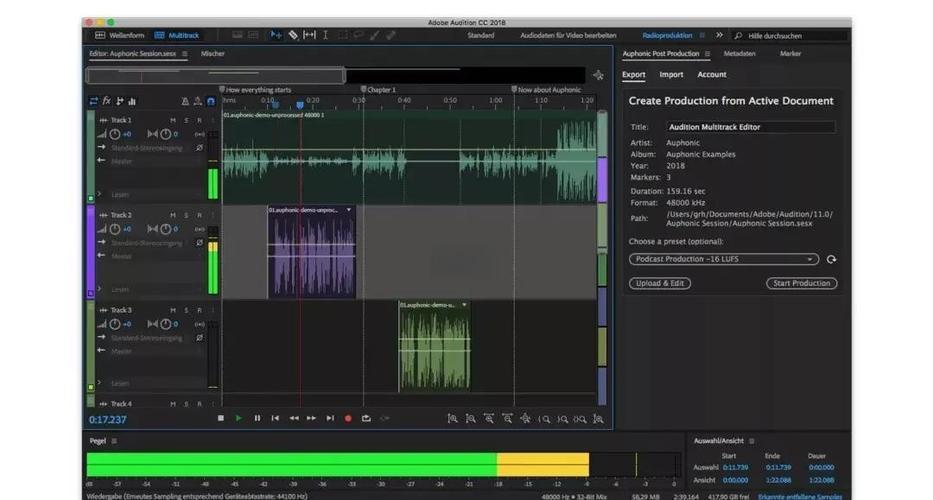Solo Track 3 with S button
Image resolution: width=933 pixels, height=500 pixels.
[x=186, y=310]
